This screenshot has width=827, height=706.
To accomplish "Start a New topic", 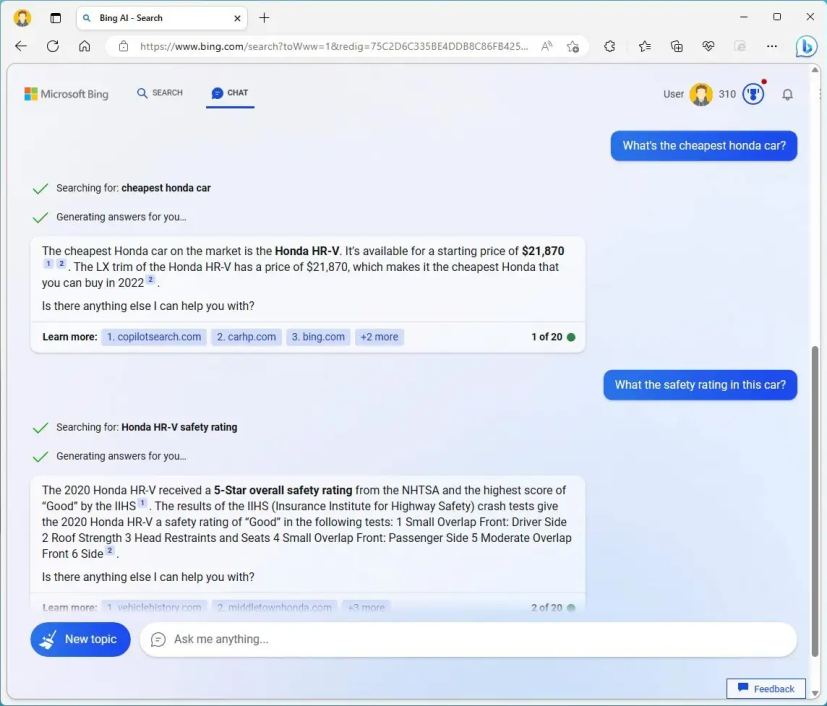I will pyautogui.click(x=81, y=639).
